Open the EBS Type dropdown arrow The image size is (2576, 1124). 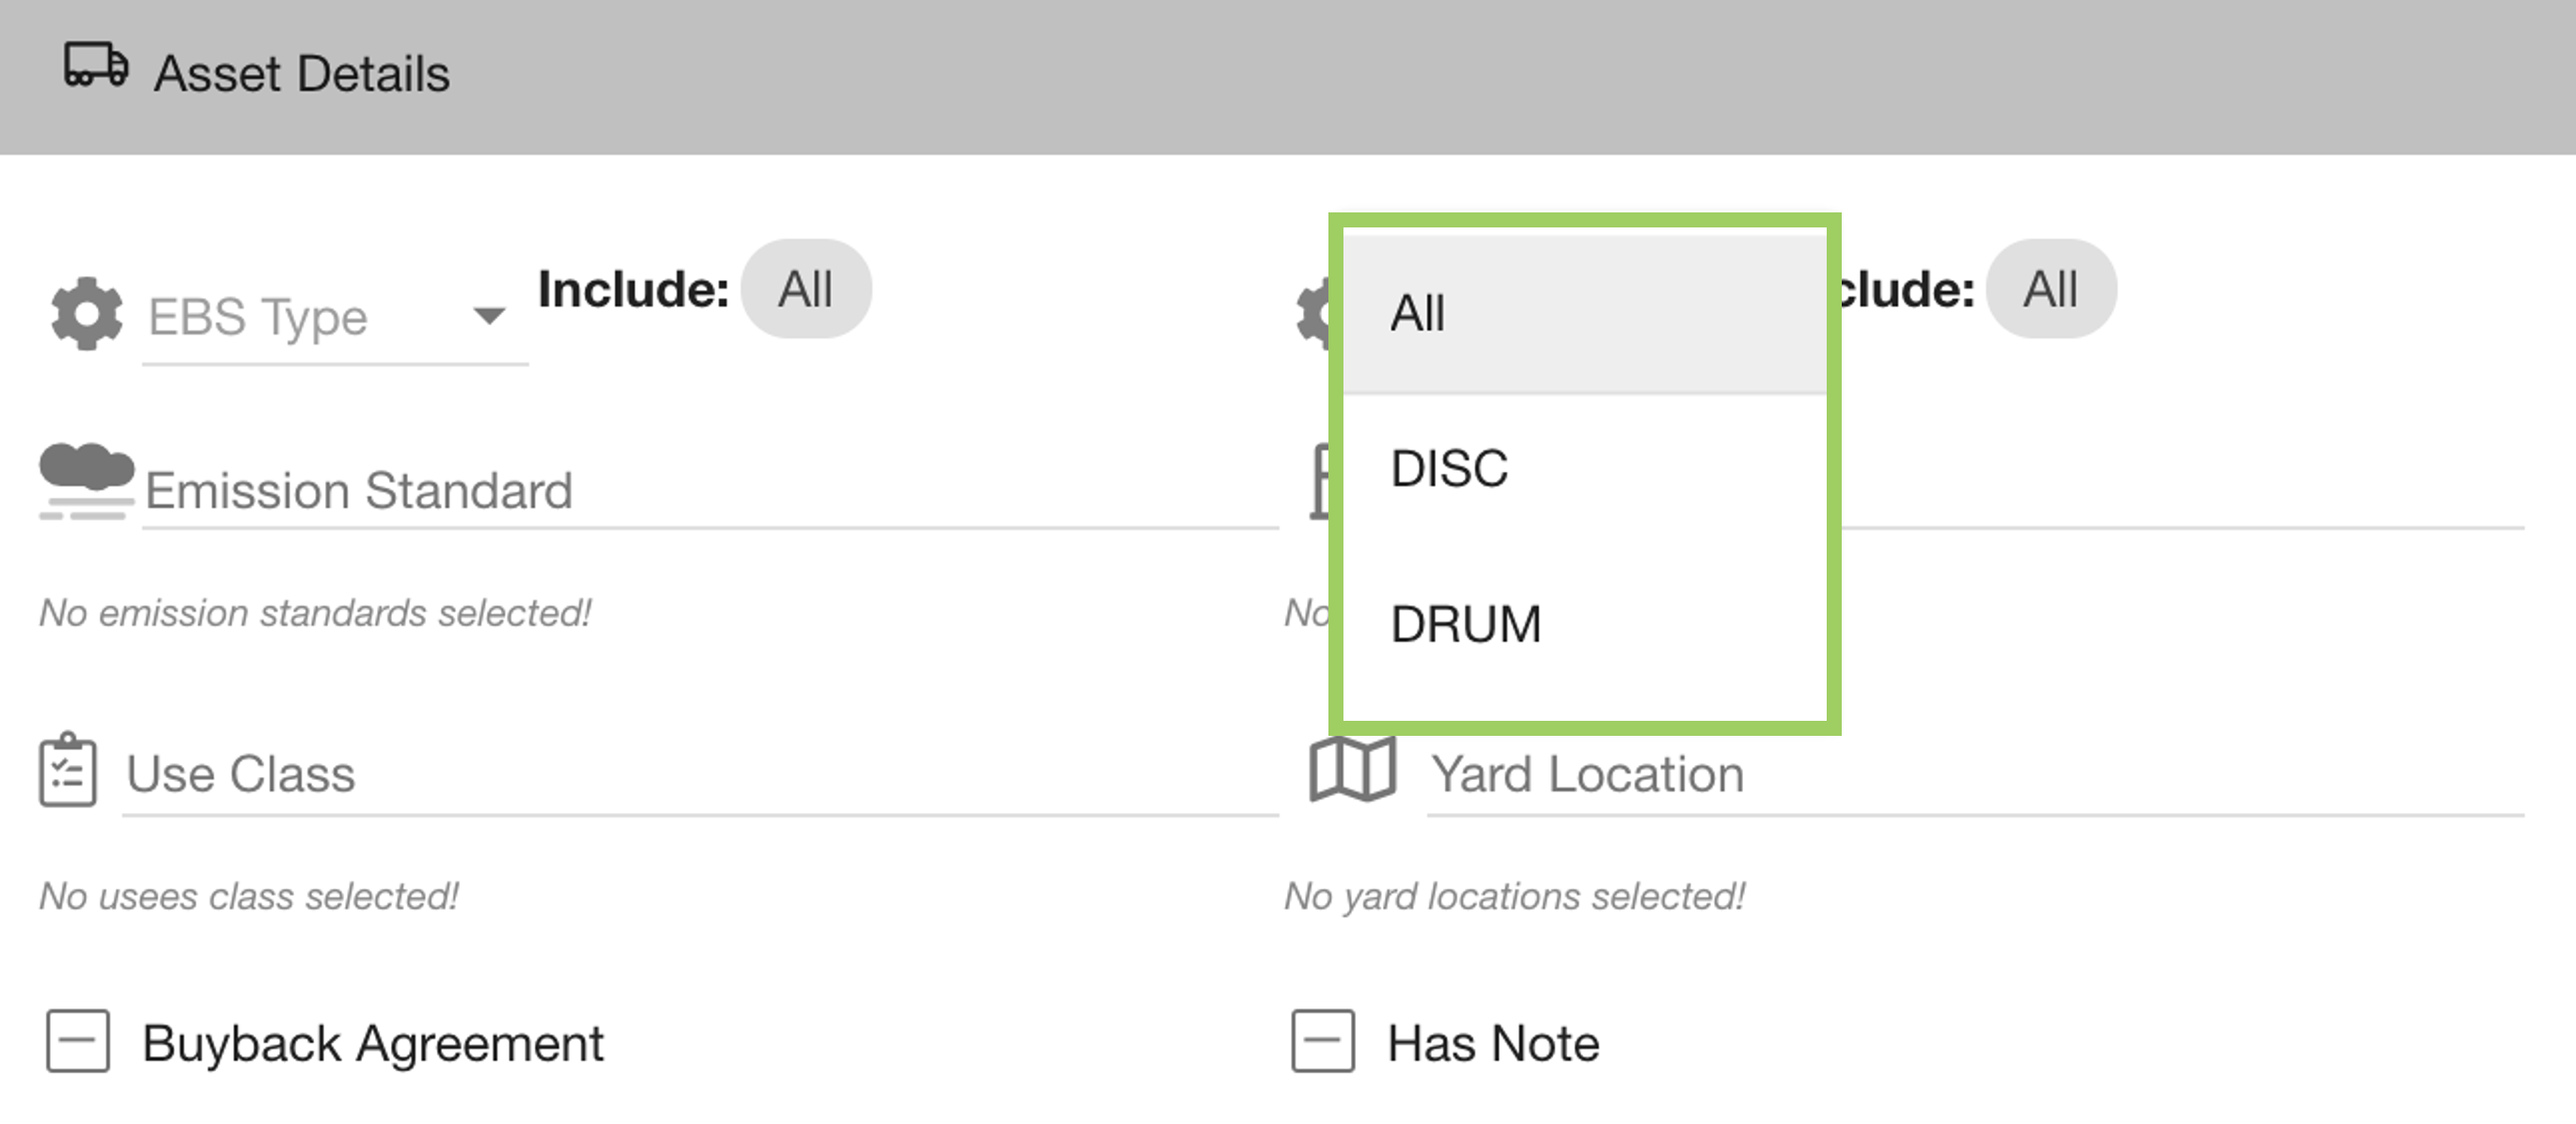pyautogui.click(x=489, y=316)
